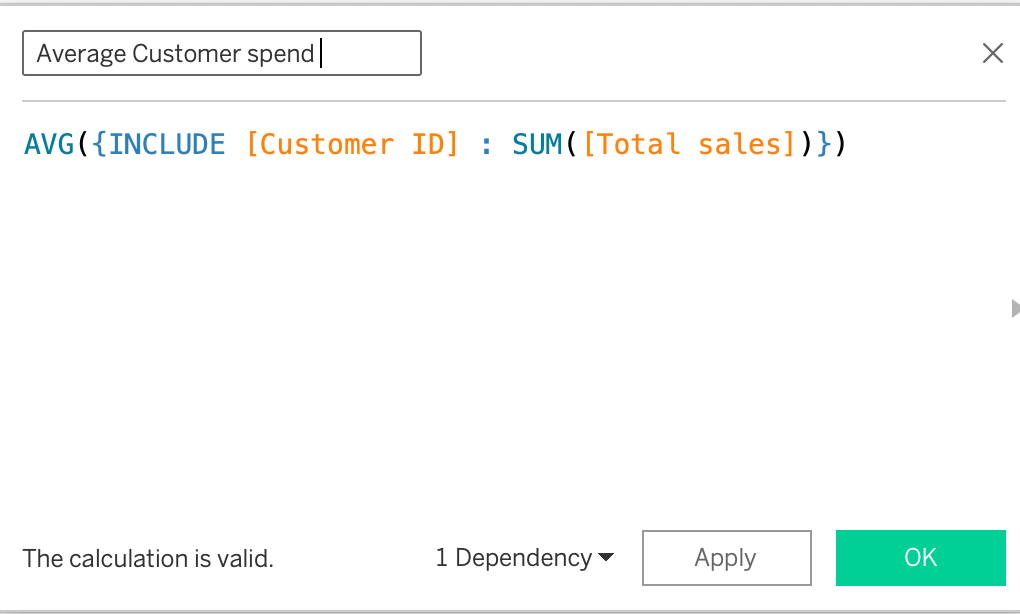Select the [Customer ID] field reference
Screen dimensions: 1020x614
(352, 145)
